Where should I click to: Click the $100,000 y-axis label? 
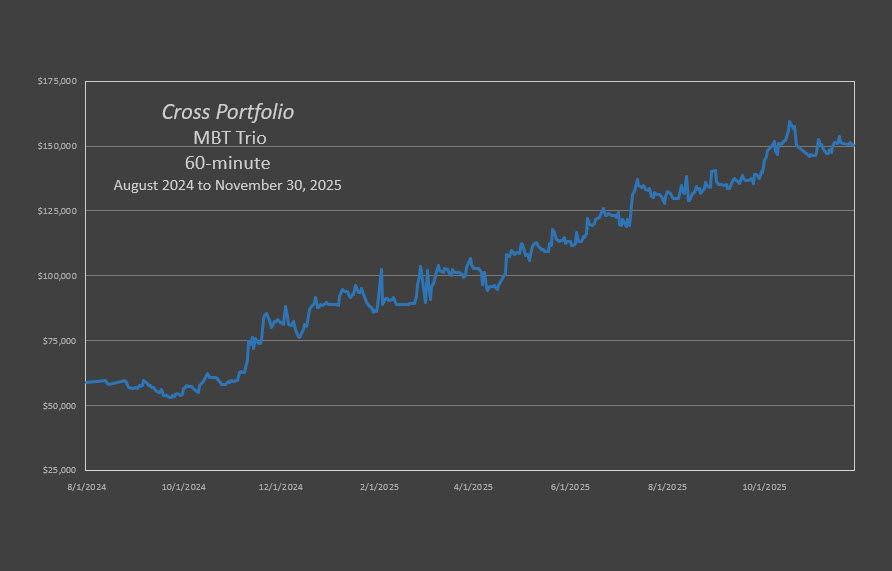tap(59, 276)
